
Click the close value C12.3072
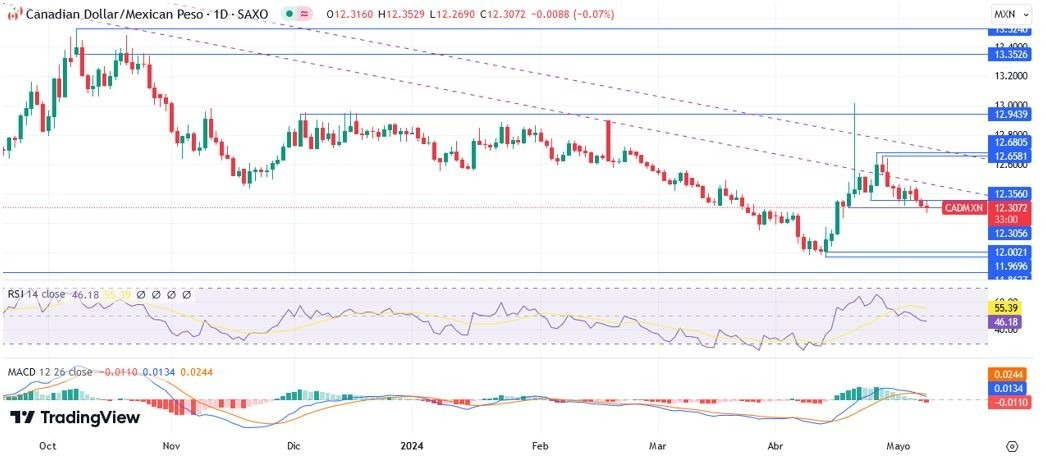[503, 14]
